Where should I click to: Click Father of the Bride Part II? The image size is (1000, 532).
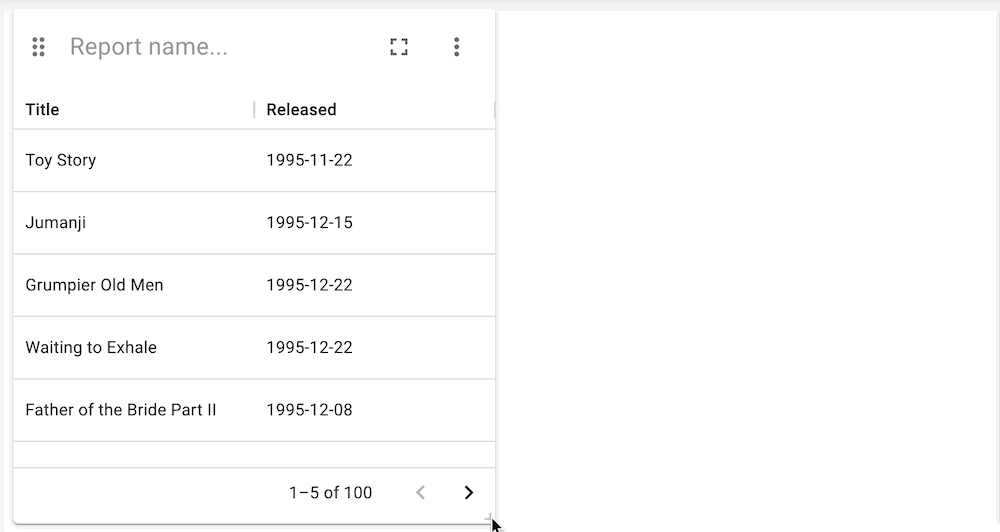pos(121,410)
